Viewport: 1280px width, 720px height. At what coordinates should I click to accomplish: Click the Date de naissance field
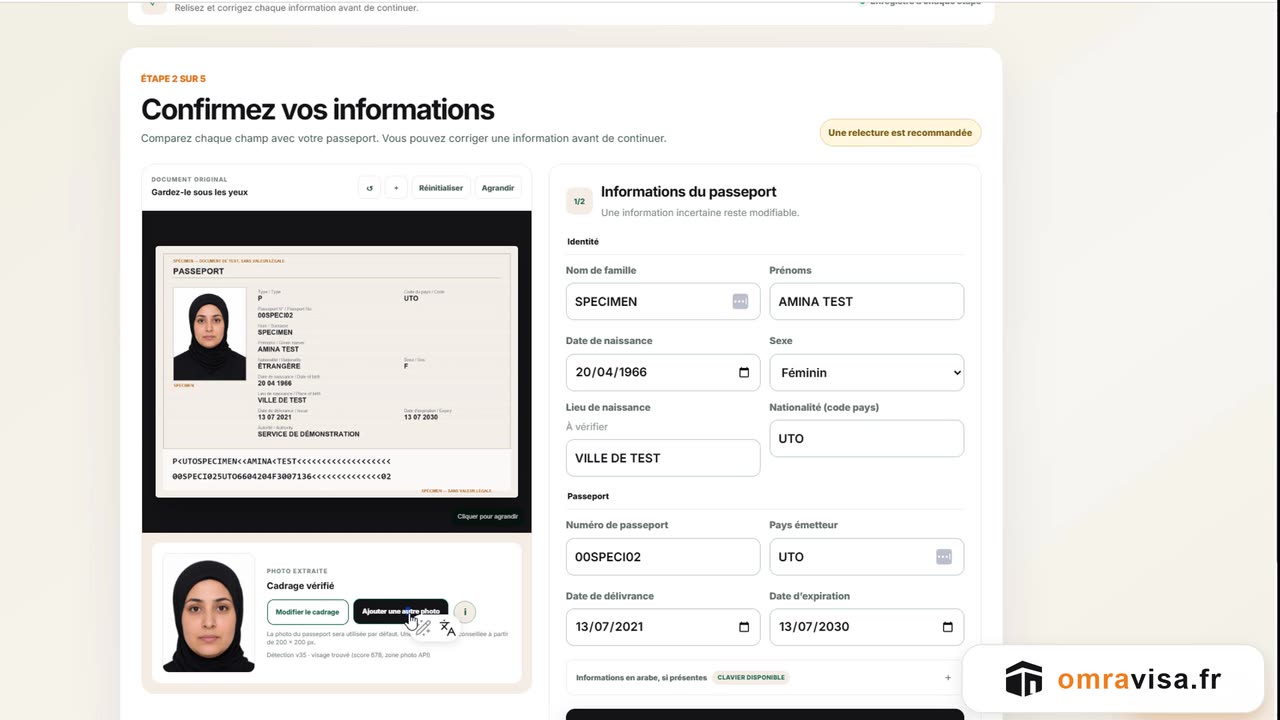(x=663, y=372)
